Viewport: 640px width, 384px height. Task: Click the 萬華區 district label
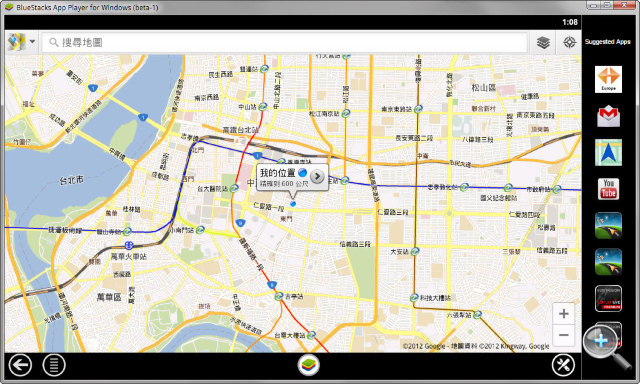pyautogui.click(x=109, y=297)
